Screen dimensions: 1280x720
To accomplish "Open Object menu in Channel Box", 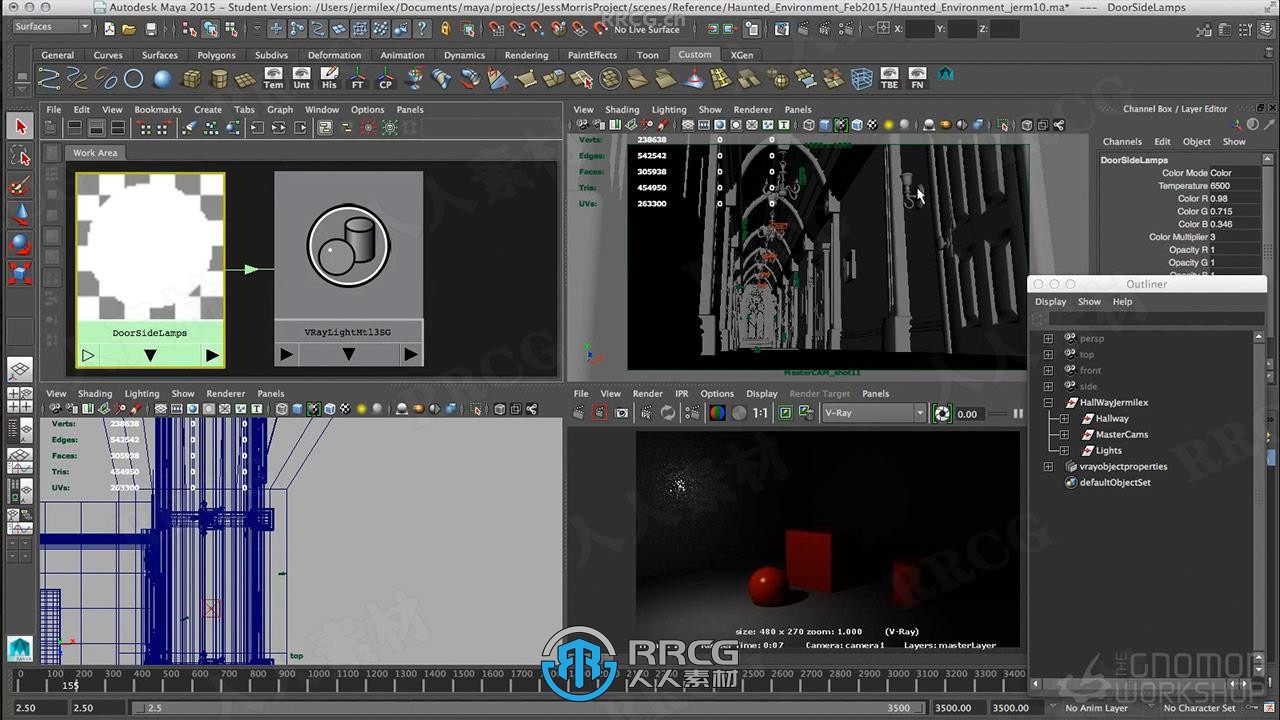I will tap(1197, 142).
